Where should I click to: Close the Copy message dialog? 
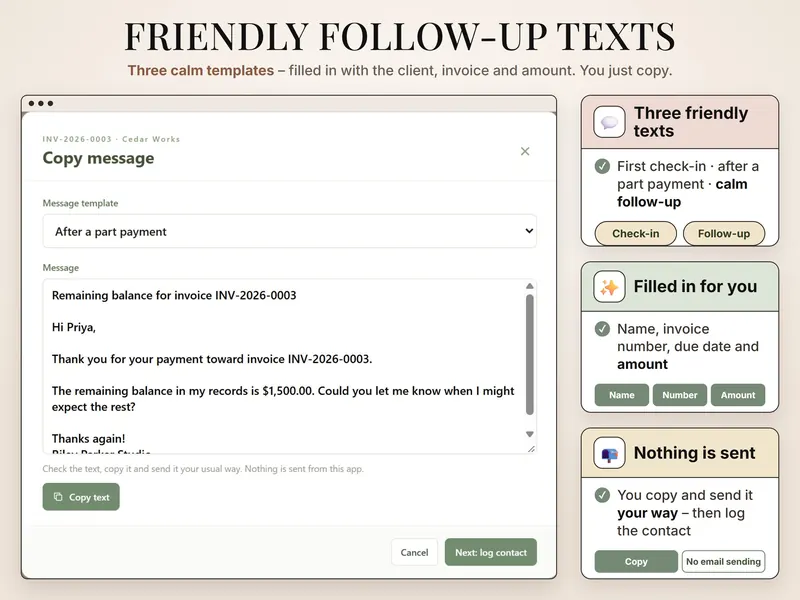(524, 151)
